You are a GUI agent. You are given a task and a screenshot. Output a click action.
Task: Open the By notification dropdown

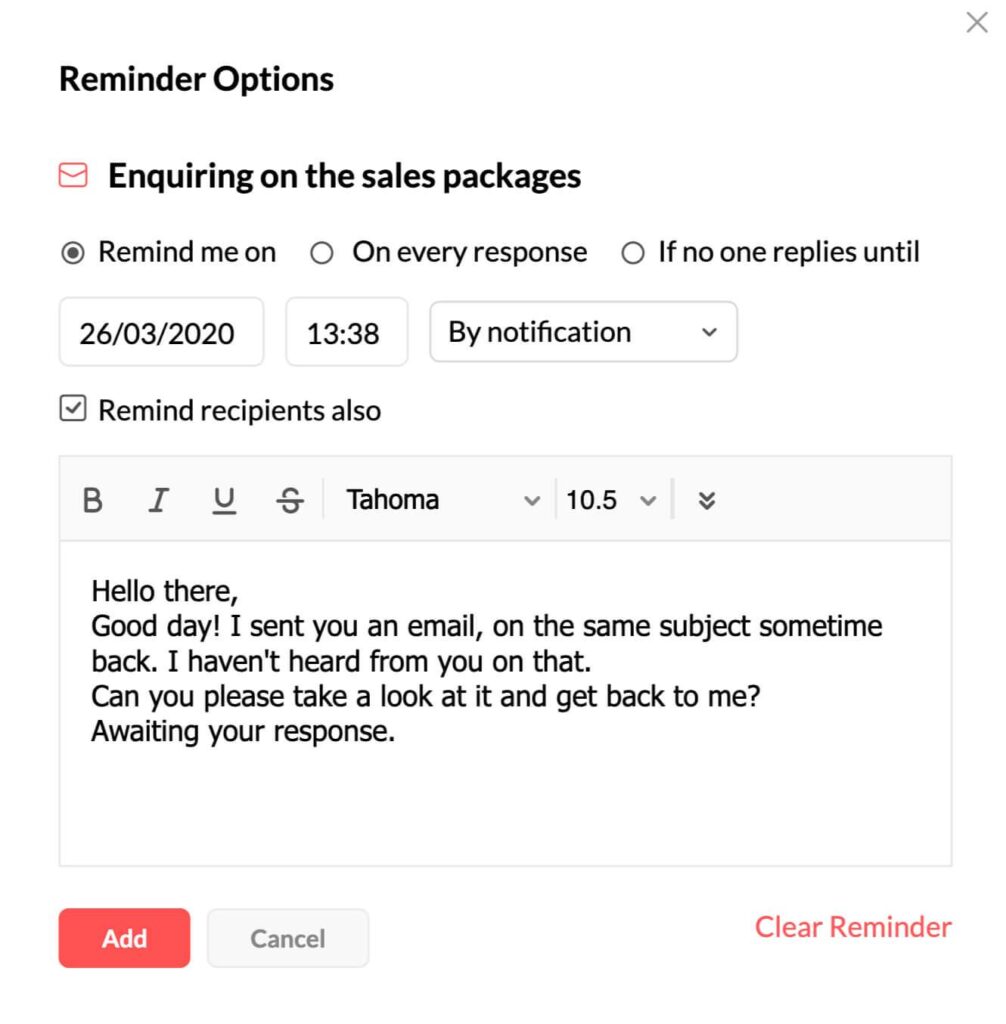point(583,332)
